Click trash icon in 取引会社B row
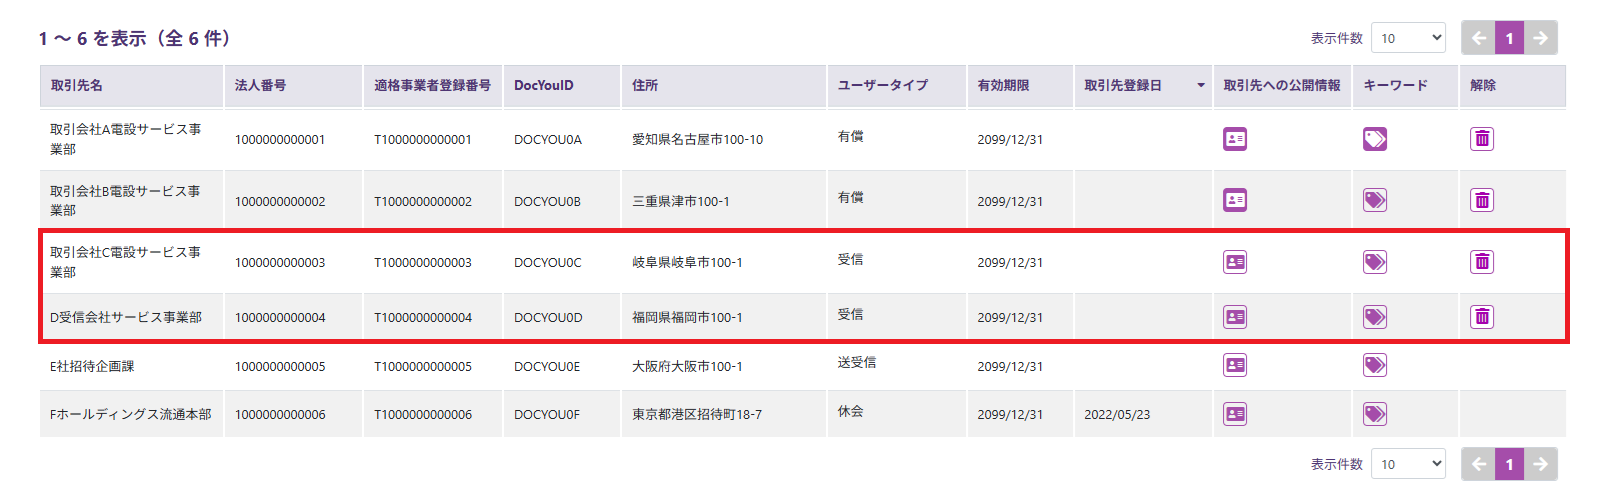This screenshot has height=492, width=1600. point(1482,200)
